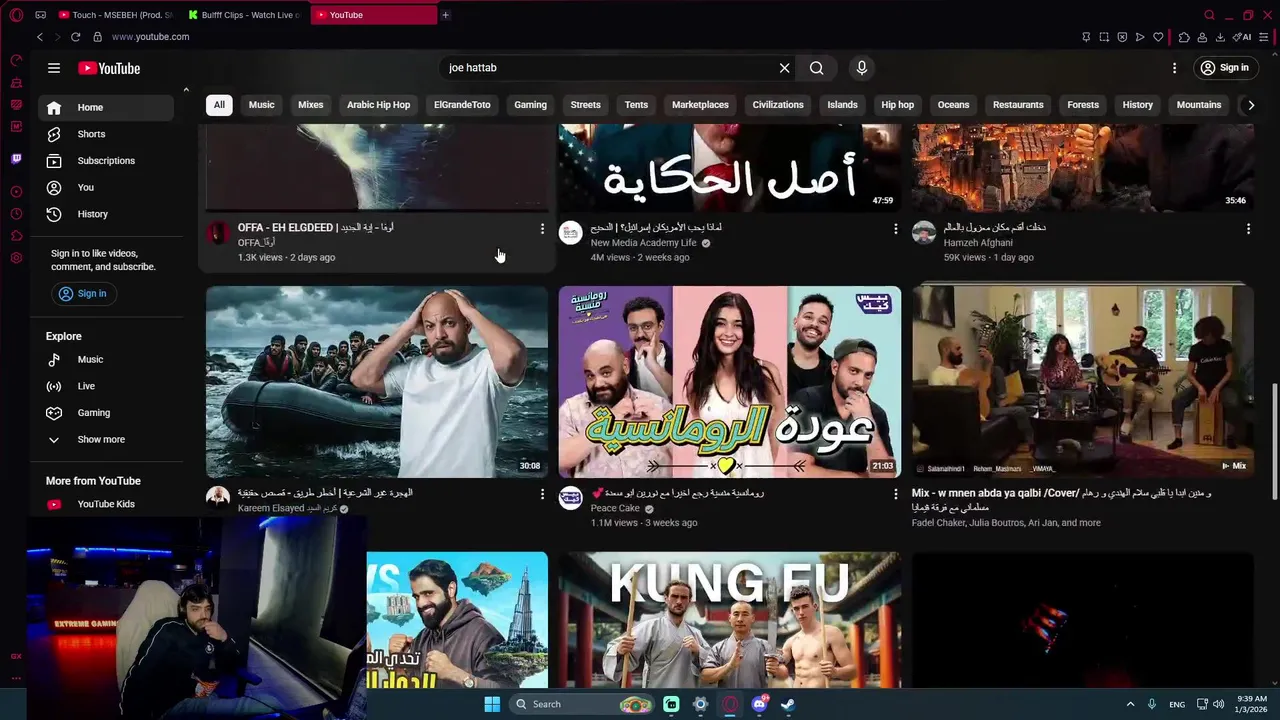Open Live under the Explore section
This screenshot has width=1280, height=720.
[x=106, y=386]
